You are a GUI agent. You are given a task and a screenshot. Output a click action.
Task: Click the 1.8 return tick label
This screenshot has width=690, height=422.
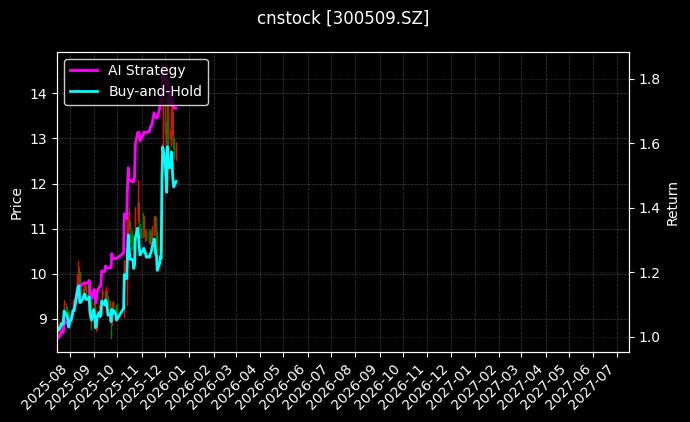point(649,80)
